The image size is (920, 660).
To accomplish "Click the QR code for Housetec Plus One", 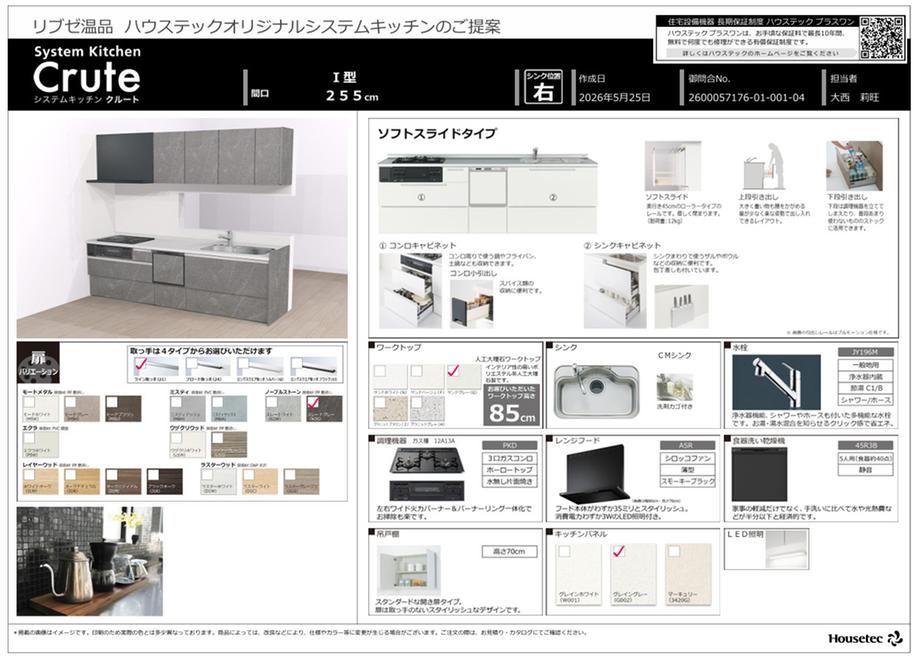I will [x=882, y=38].
